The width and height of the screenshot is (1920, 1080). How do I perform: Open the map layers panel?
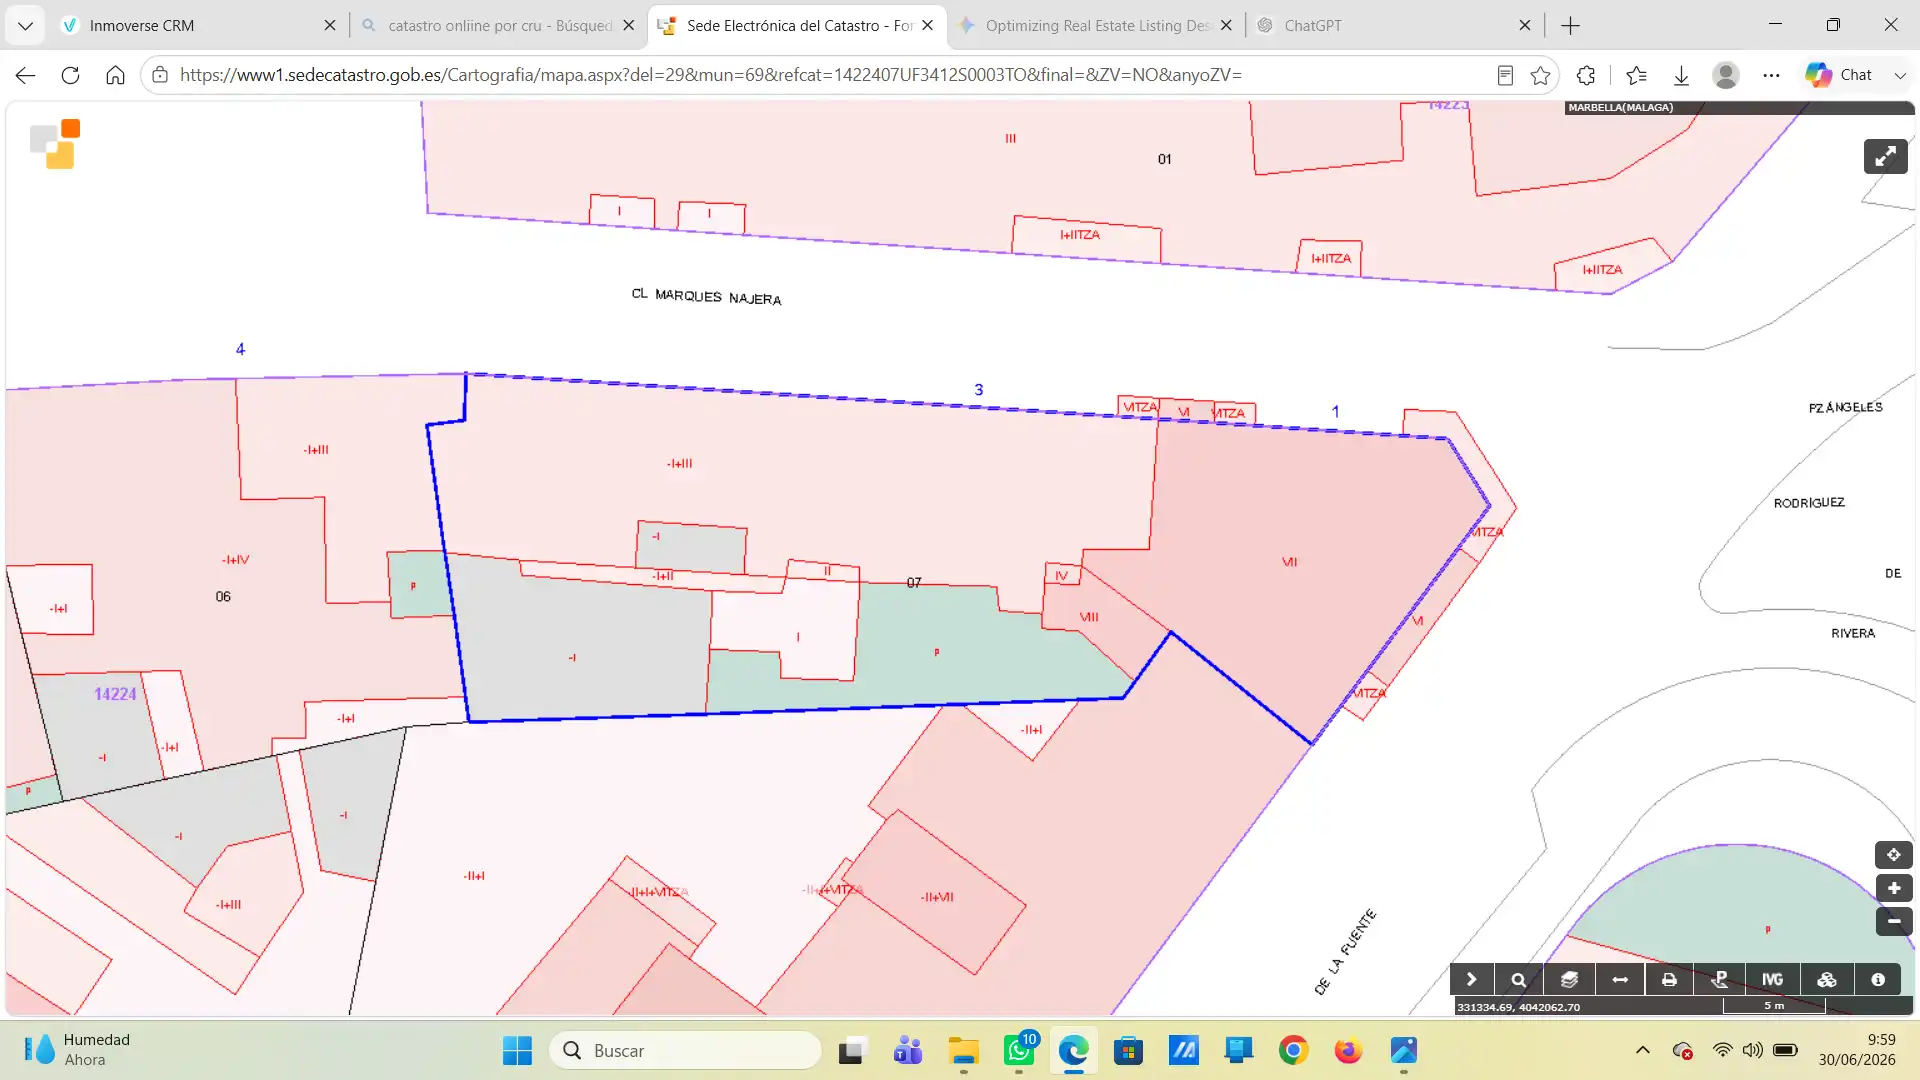tap(1569, 980)
